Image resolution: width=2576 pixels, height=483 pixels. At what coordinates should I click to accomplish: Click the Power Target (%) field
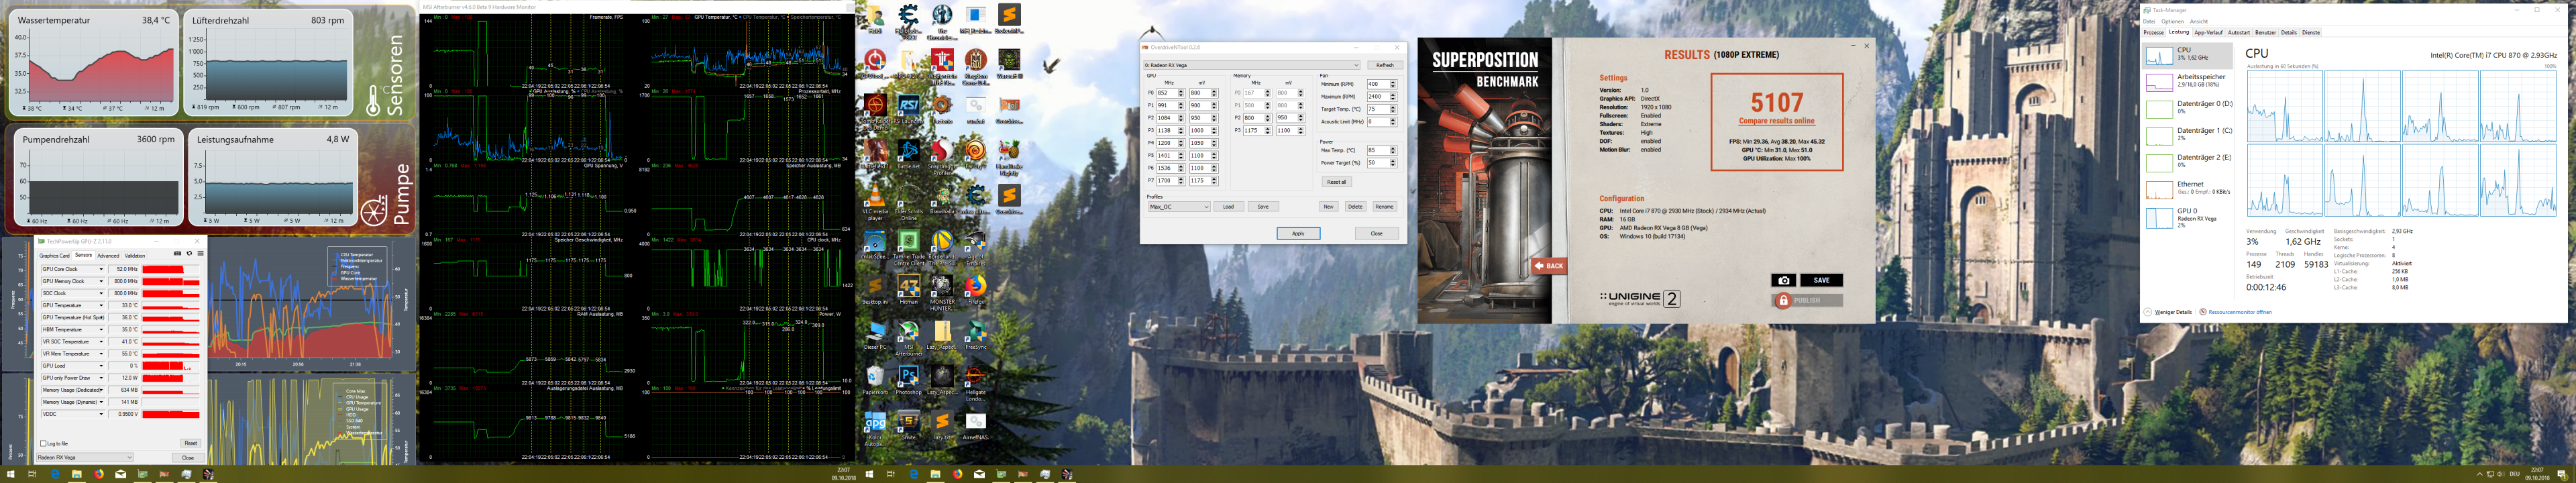(x=1383, y=163)
